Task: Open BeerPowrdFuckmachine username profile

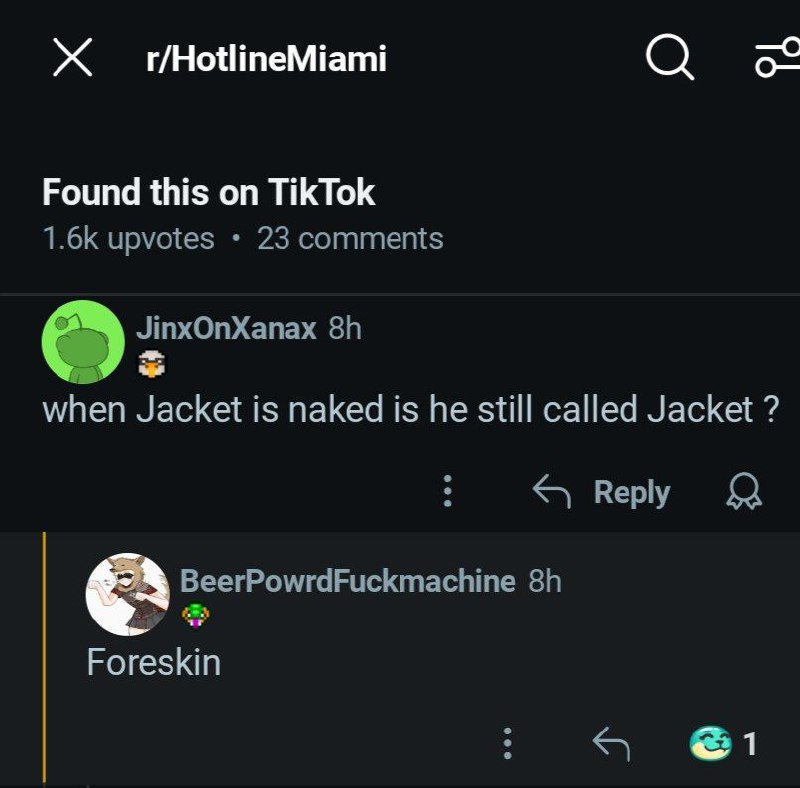Action: (347, 581)
